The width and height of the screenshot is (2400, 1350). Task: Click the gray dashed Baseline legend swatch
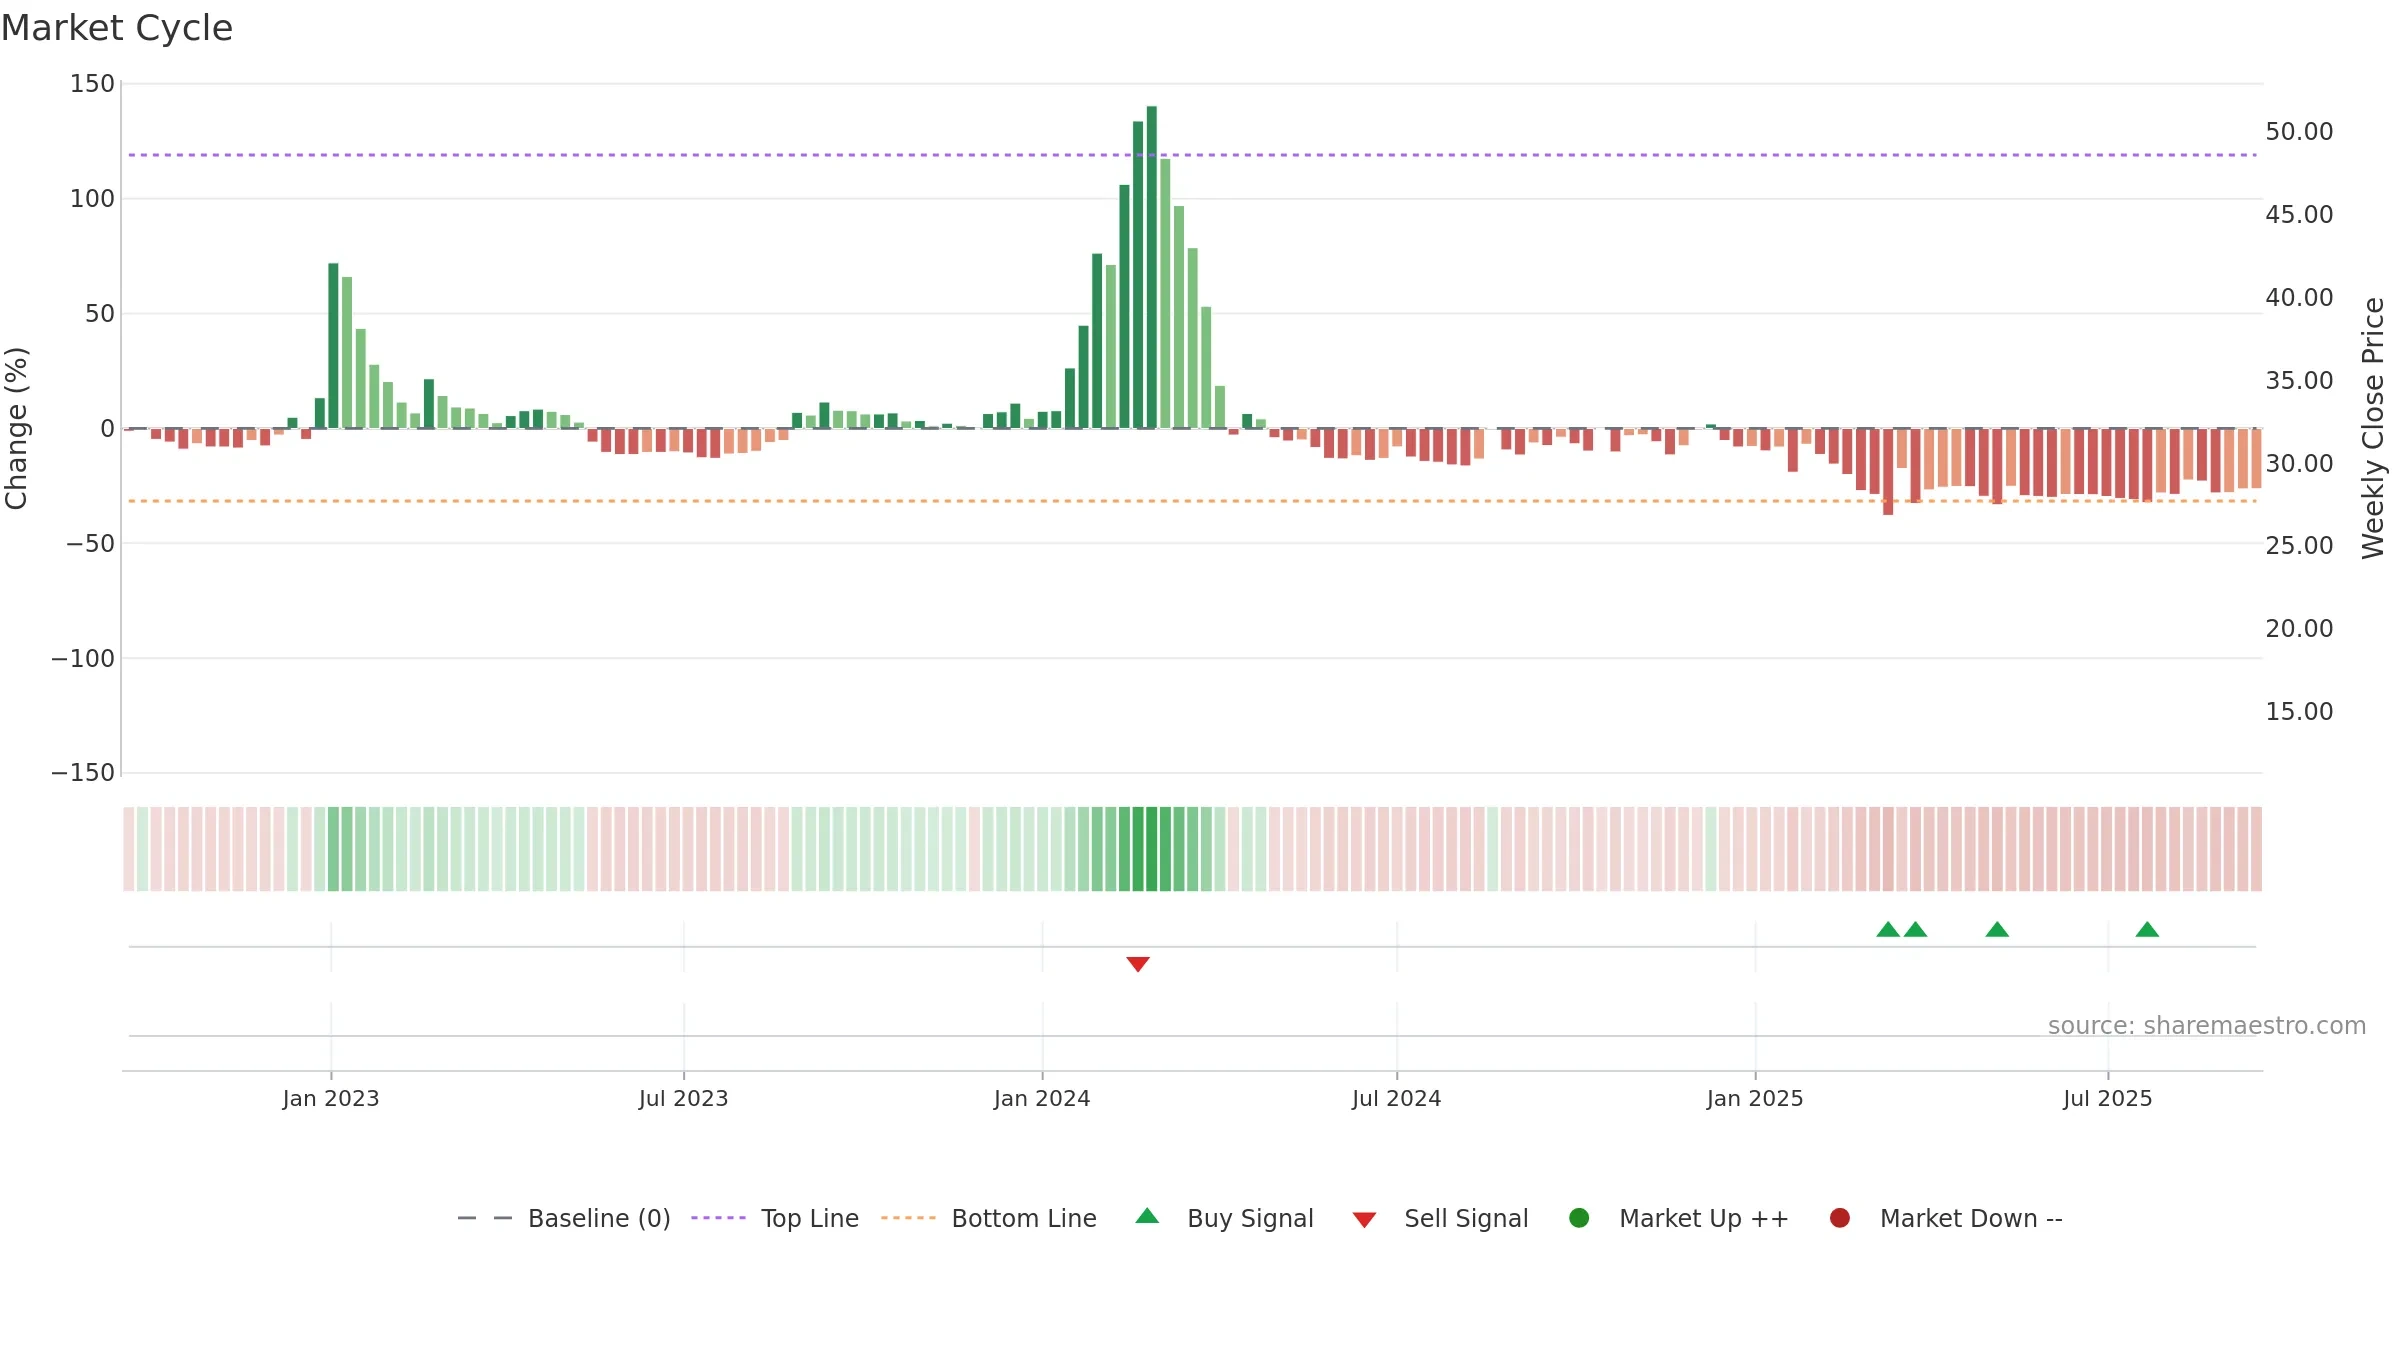pyautogui.click(x=484, y=1218)
